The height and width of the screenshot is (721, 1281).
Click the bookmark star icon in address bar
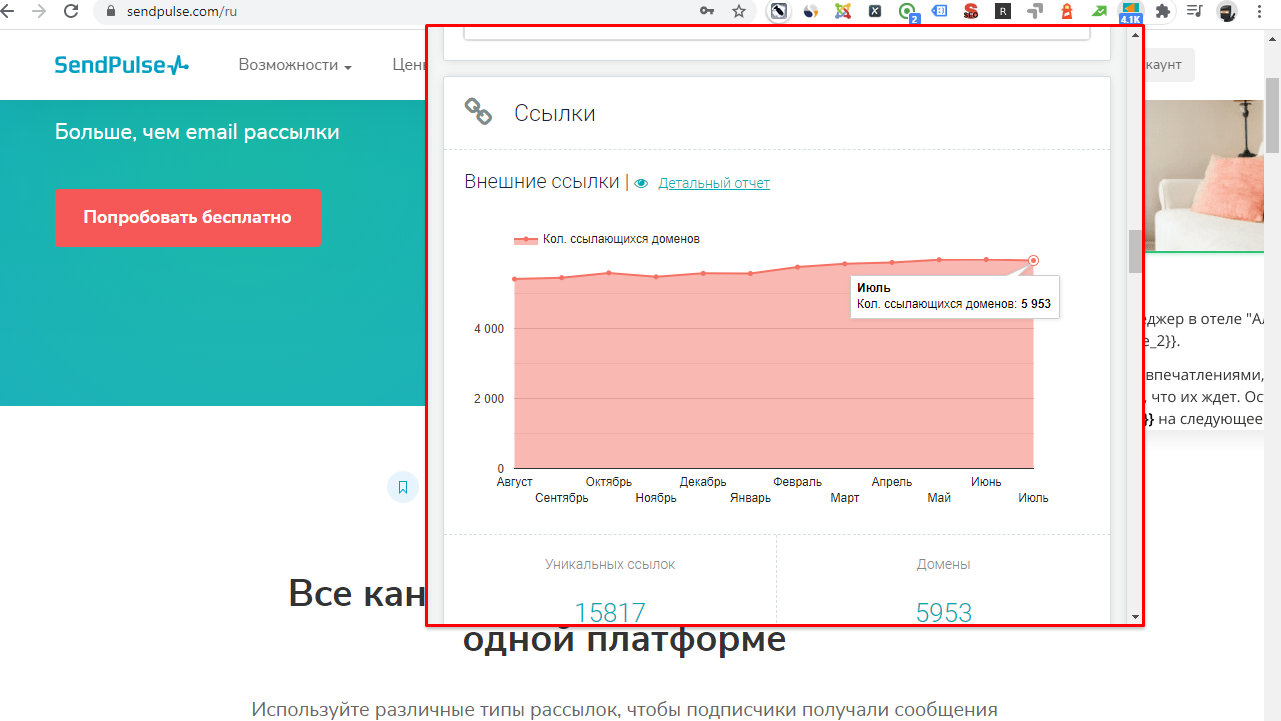click(739, 12)
